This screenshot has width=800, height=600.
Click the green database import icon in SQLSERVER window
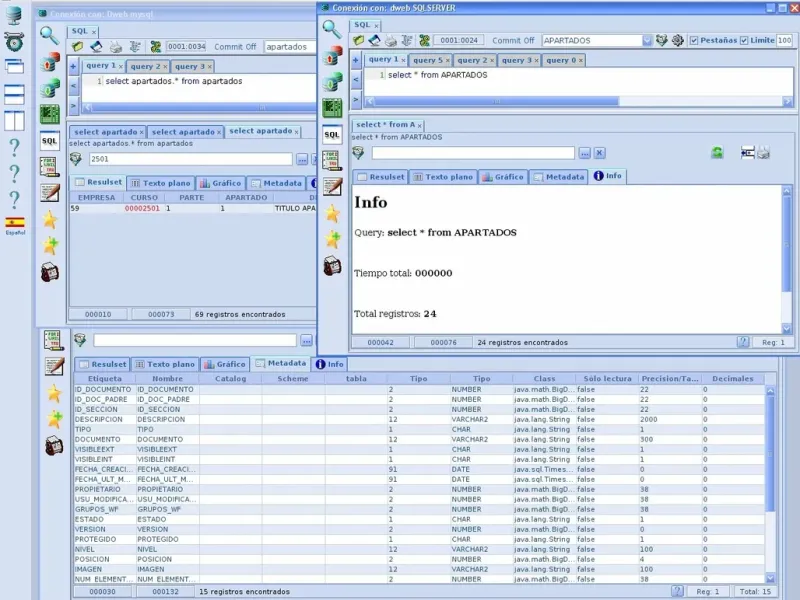pyautogui.click(x=332, y=82)
